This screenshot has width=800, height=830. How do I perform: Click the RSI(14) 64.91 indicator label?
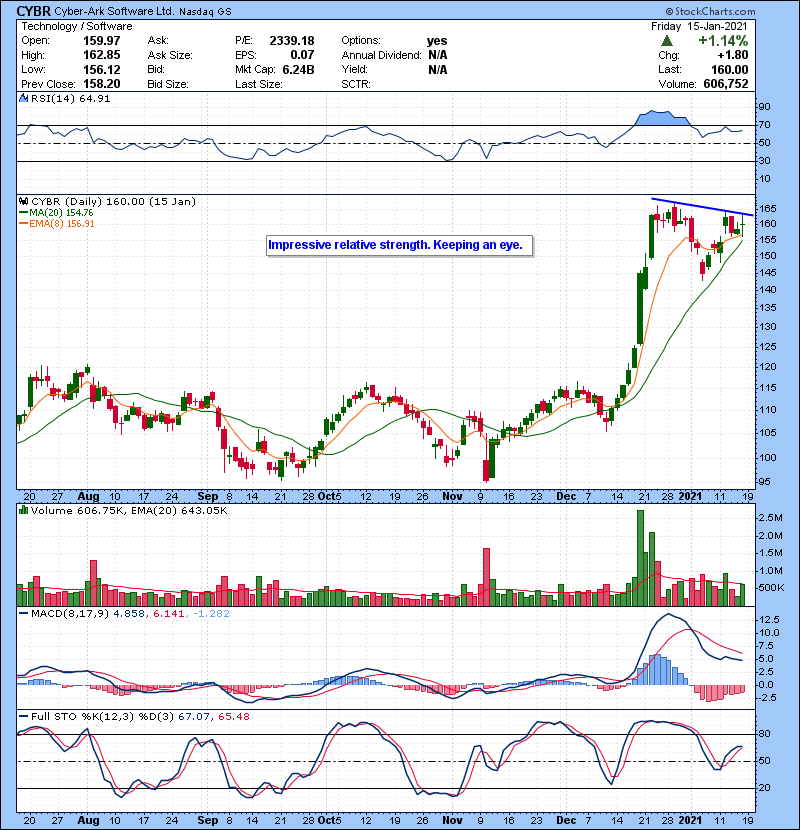click(x=70, y=98)
